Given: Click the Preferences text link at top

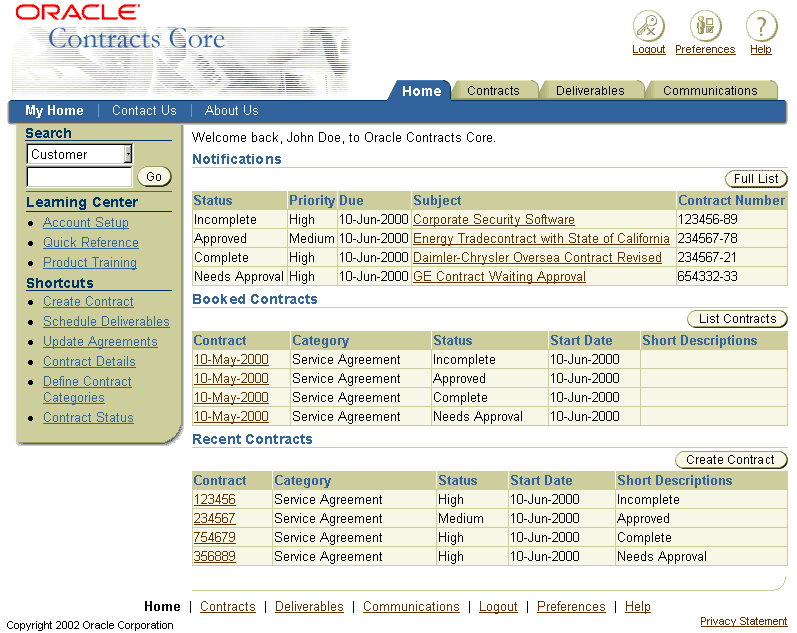Looking at the screenshot, I should coord(705,49).
